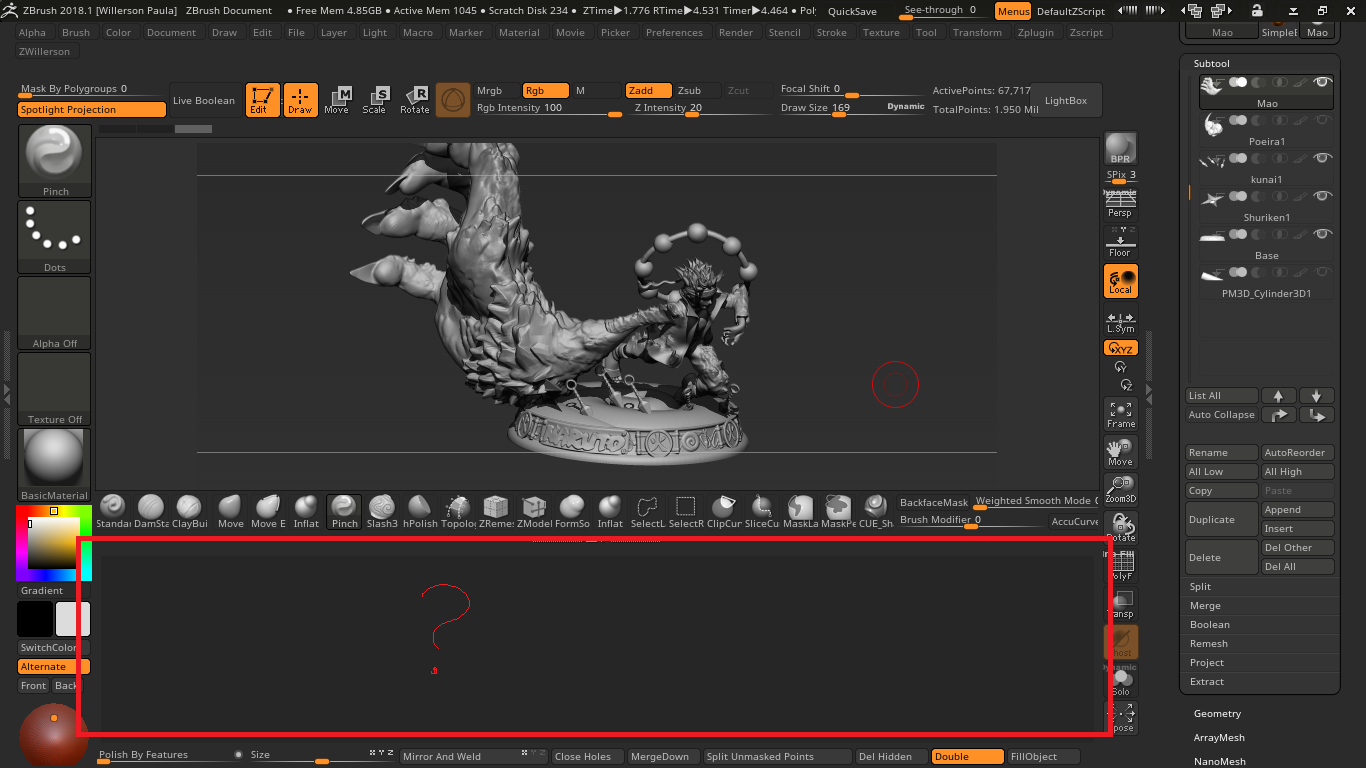
Task: Select the hPolish brush
Action: click(421, 511)
